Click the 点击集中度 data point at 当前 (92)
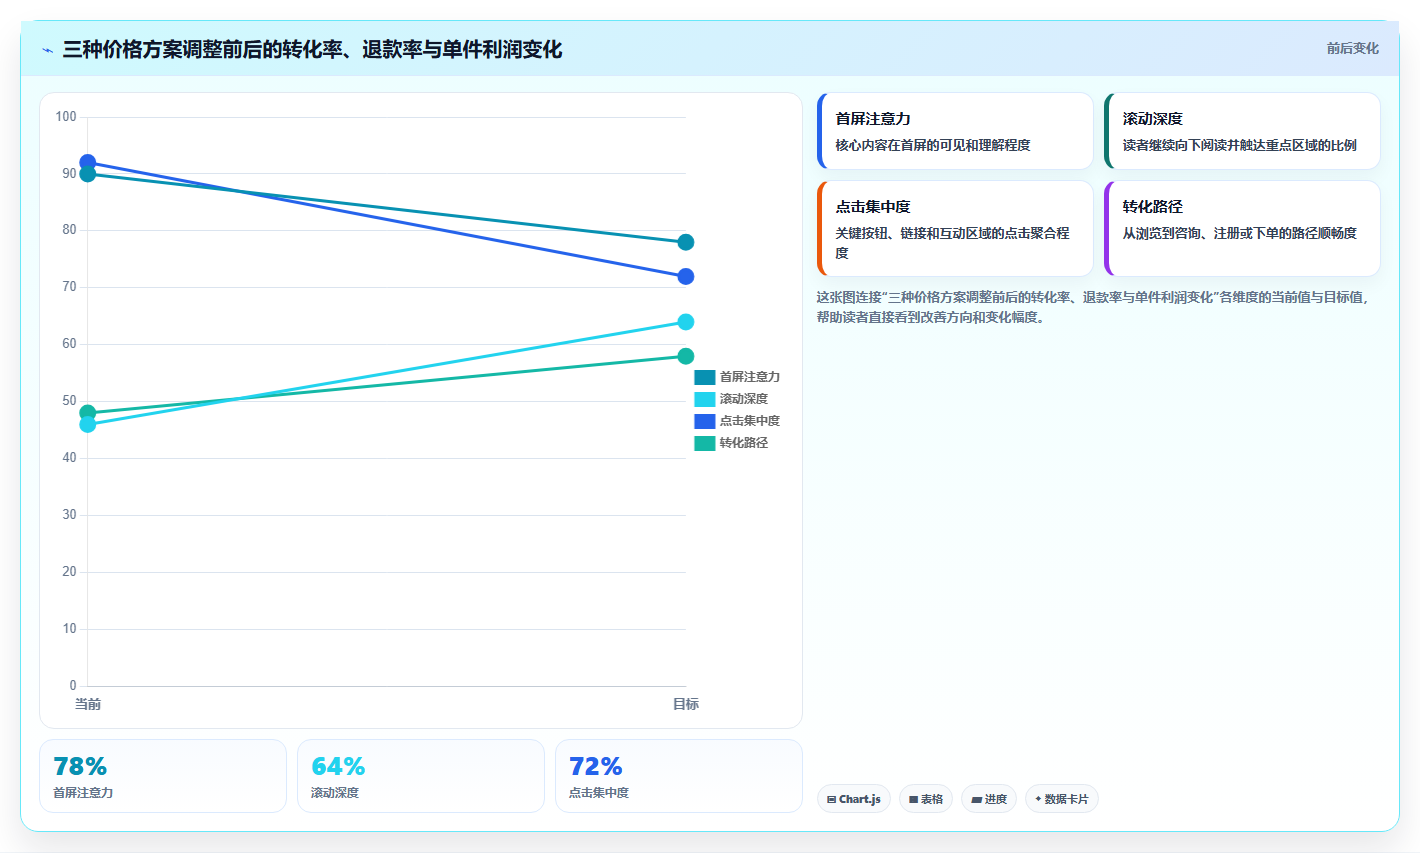 pos(87,162)
